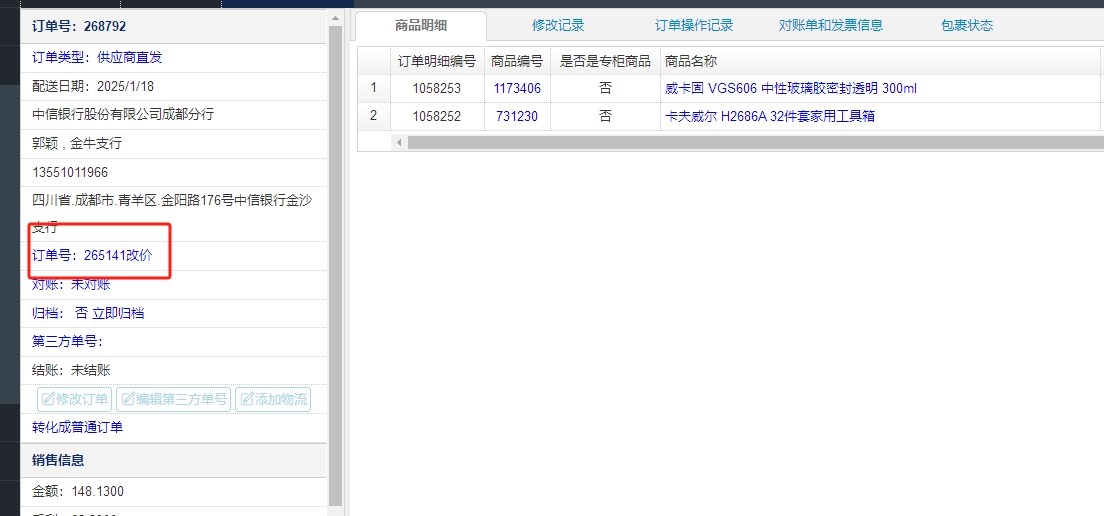Click the 是否是专柜商品 column header

coord(605,61)
